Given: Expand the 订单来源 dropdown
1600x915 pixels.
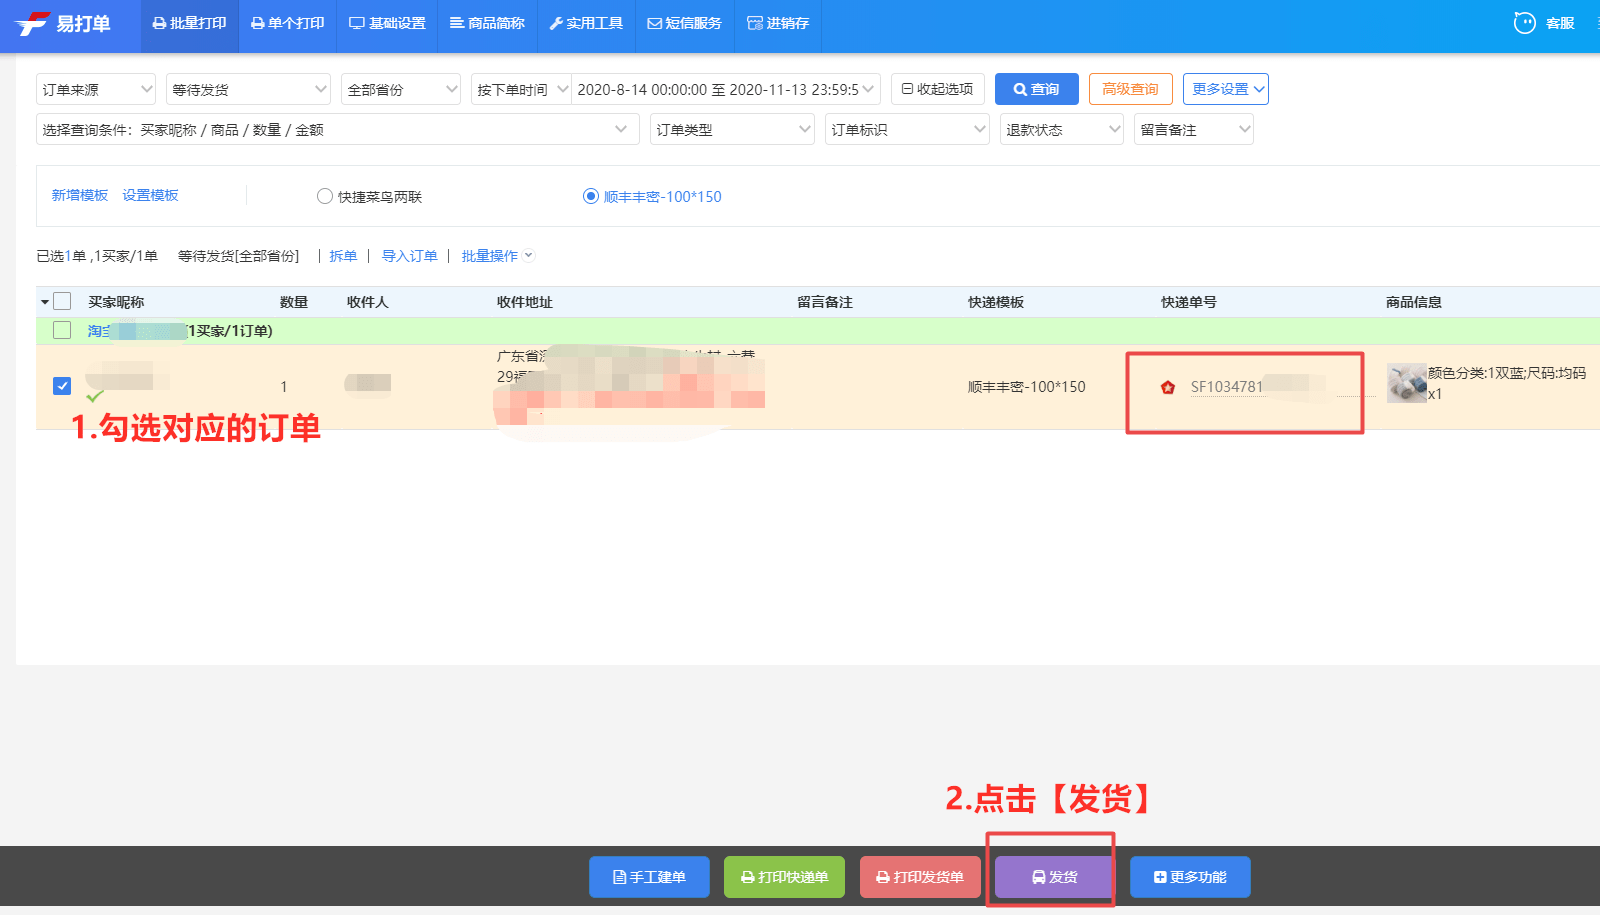Looking at the screenshot, I should point(96,89).
